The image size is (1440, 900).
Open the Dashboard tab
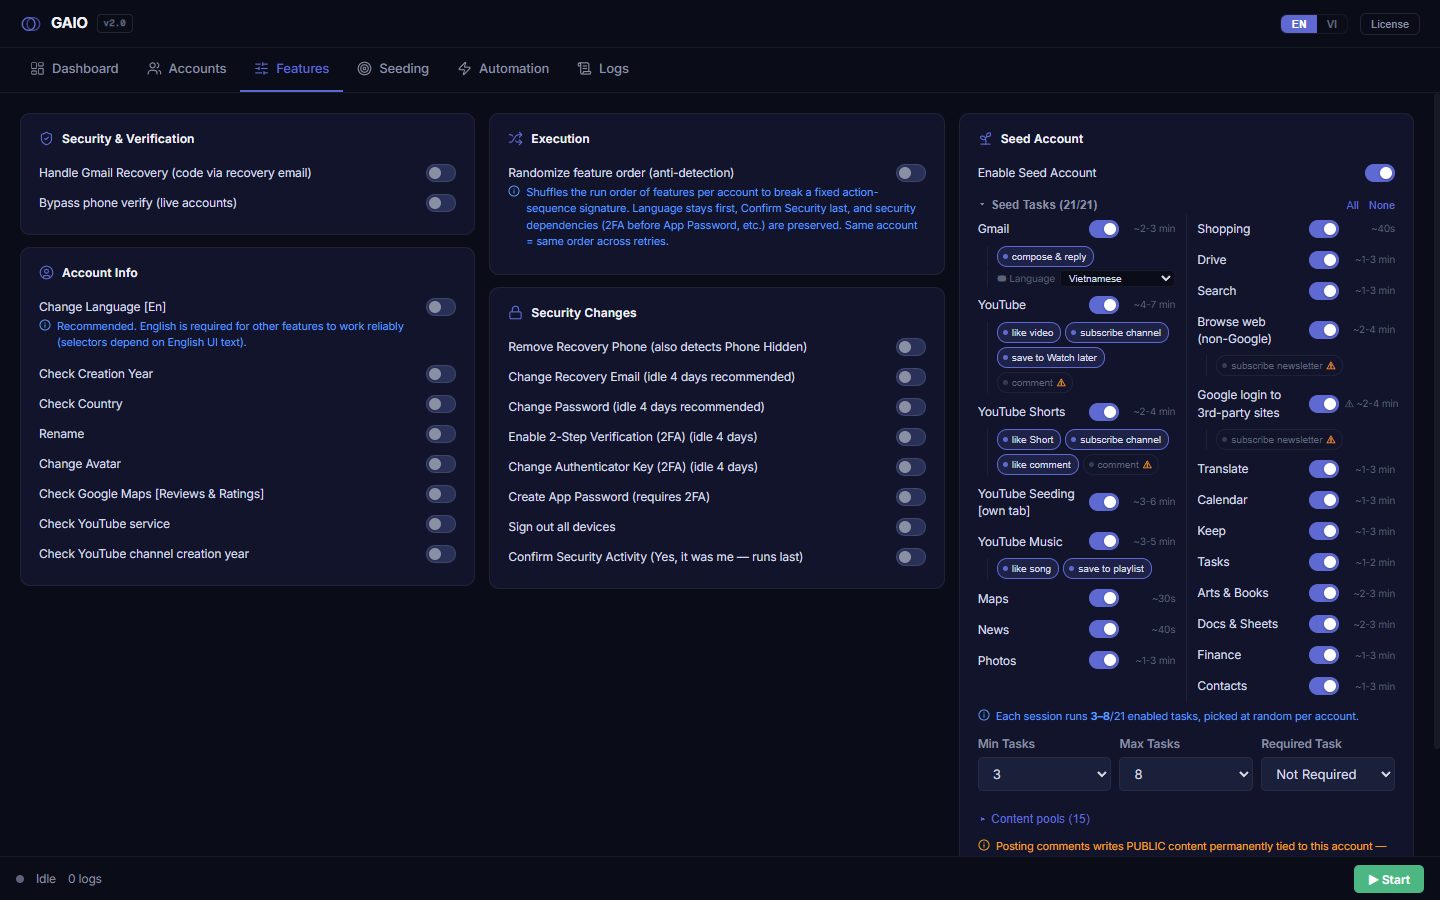pyautogui.click(x=75, y=69)
